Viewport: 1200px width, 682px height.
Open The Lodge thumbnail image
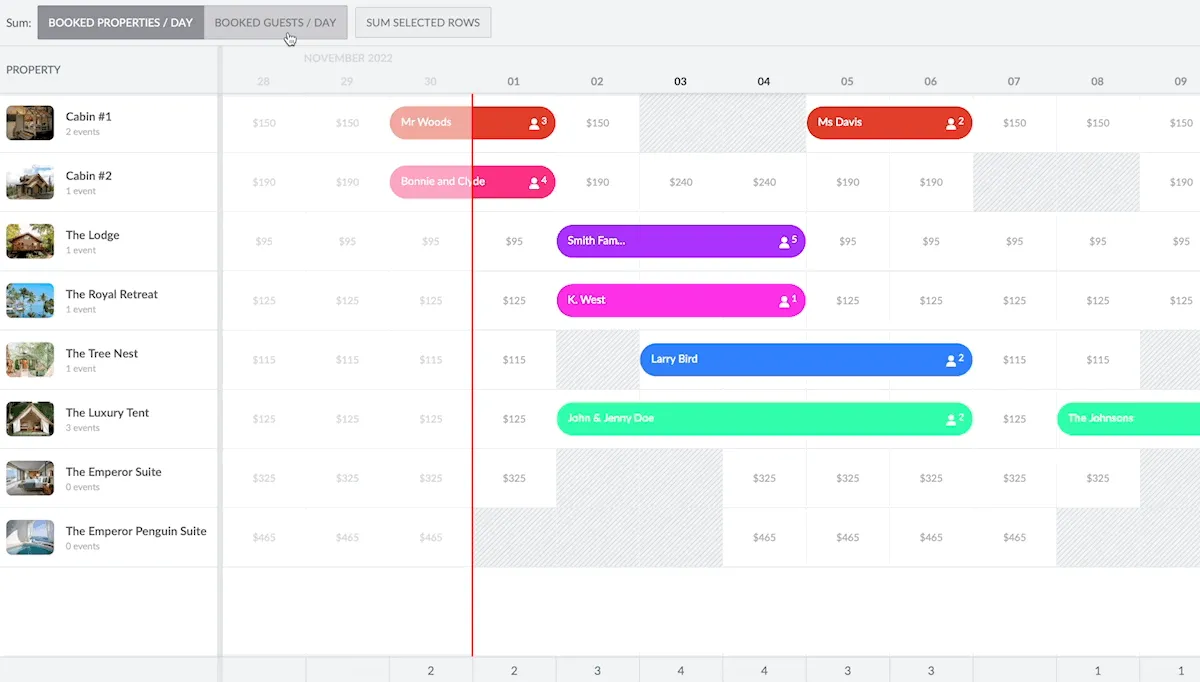pos(30,241)
